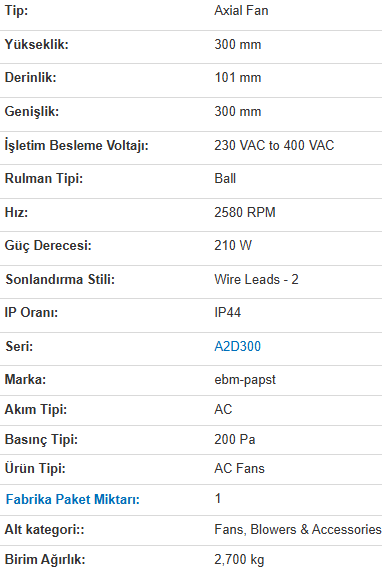
Task: Click the Sonlandırma Stili label
Action: tap(60, 280)
